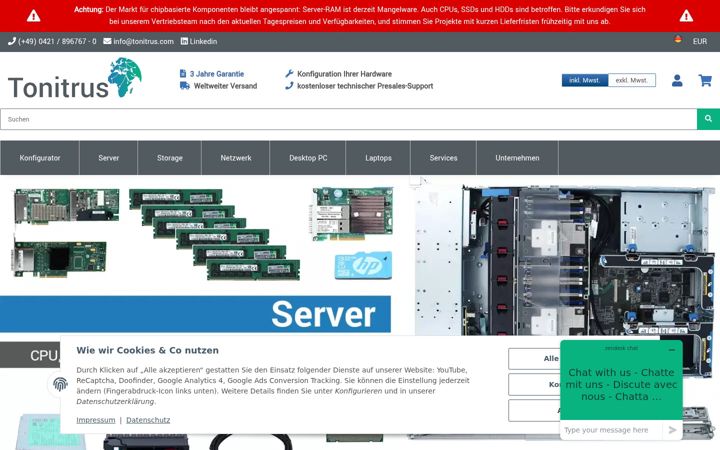Click the 3 Jahre Garantie link
This screenshot has height=450, width=720.
click(x=212, y=73)
